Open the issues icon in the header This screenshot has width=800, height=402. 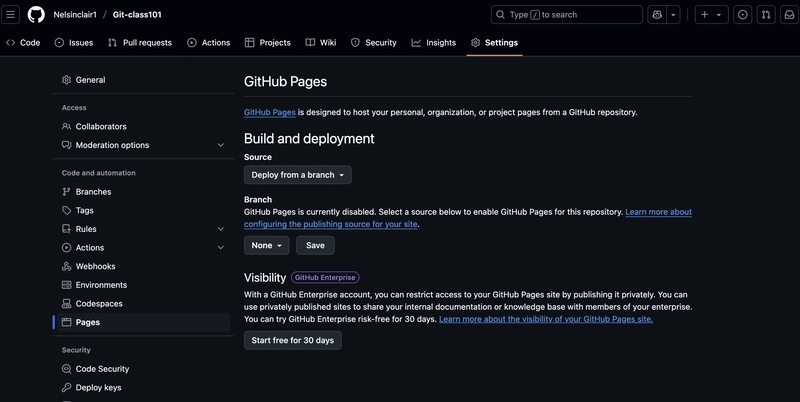(742, 15)
